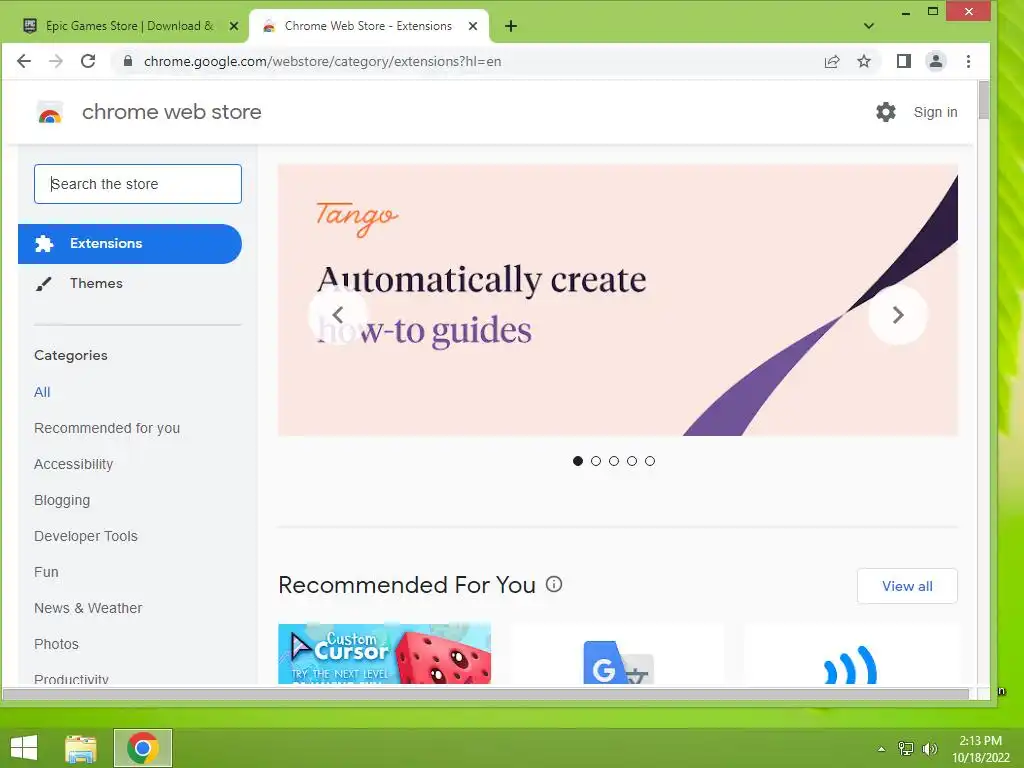
Task: Click the View all button
Action: pos(907,586)
